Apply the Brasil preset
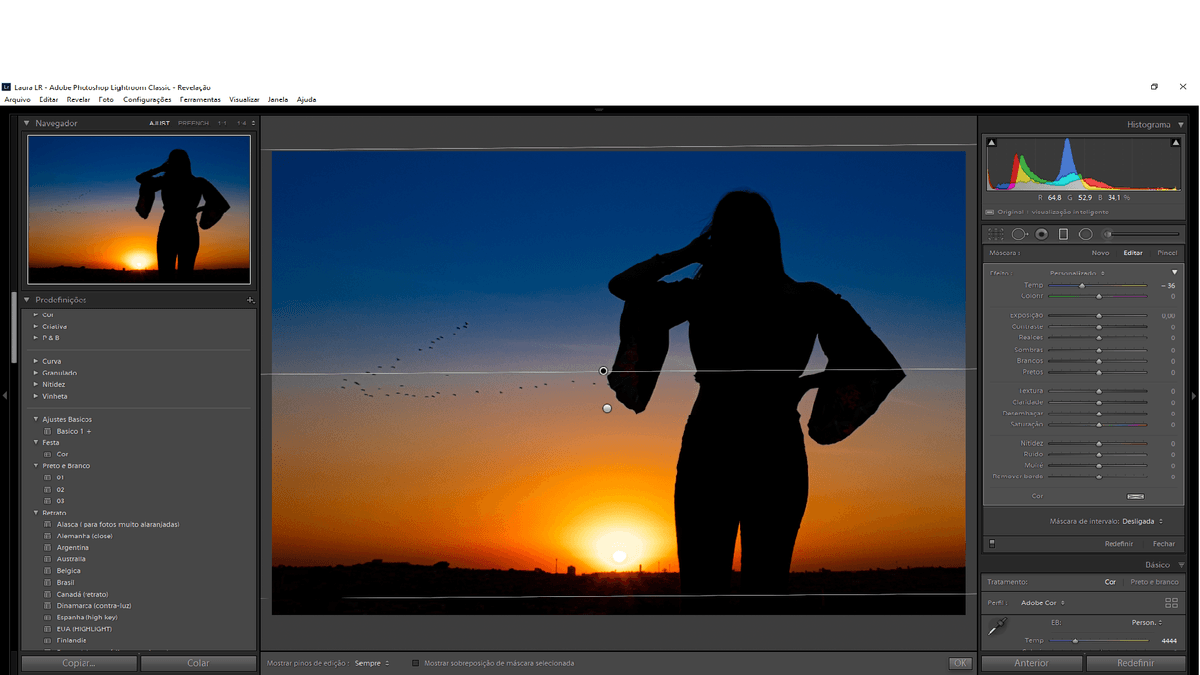This screenshot has height=675, width=1200. [x=65, y=582]
